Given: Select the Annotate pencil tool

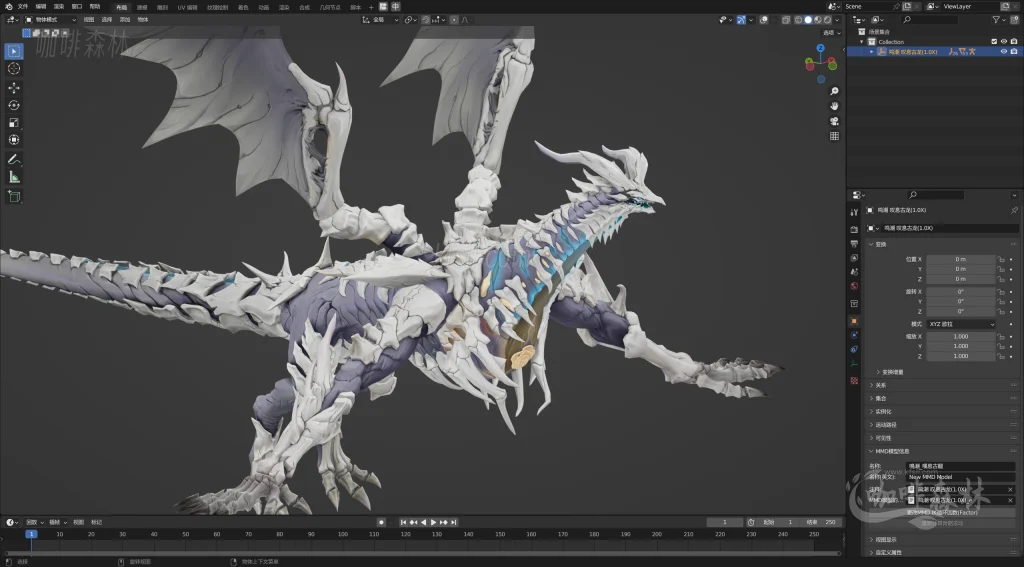Looking at the screenshot, I should [14, 159].
